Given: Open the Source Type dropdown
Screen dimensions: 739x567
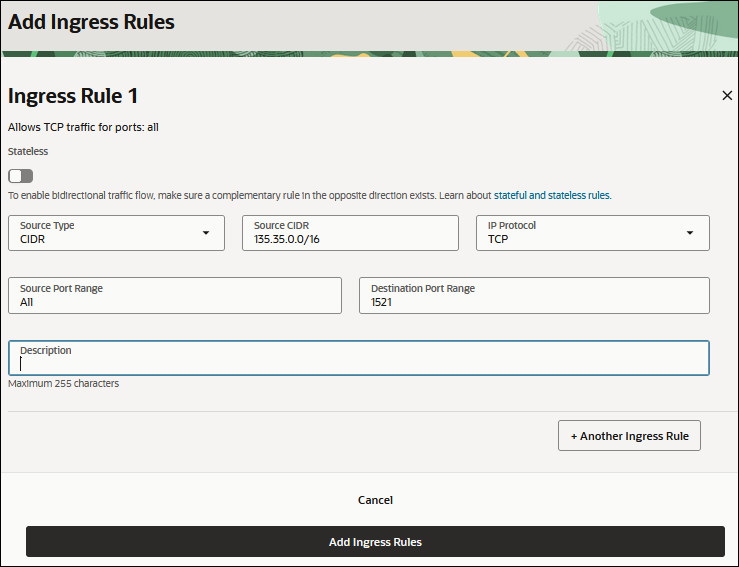Looking at the screenshot, I should tap(116, 233).
